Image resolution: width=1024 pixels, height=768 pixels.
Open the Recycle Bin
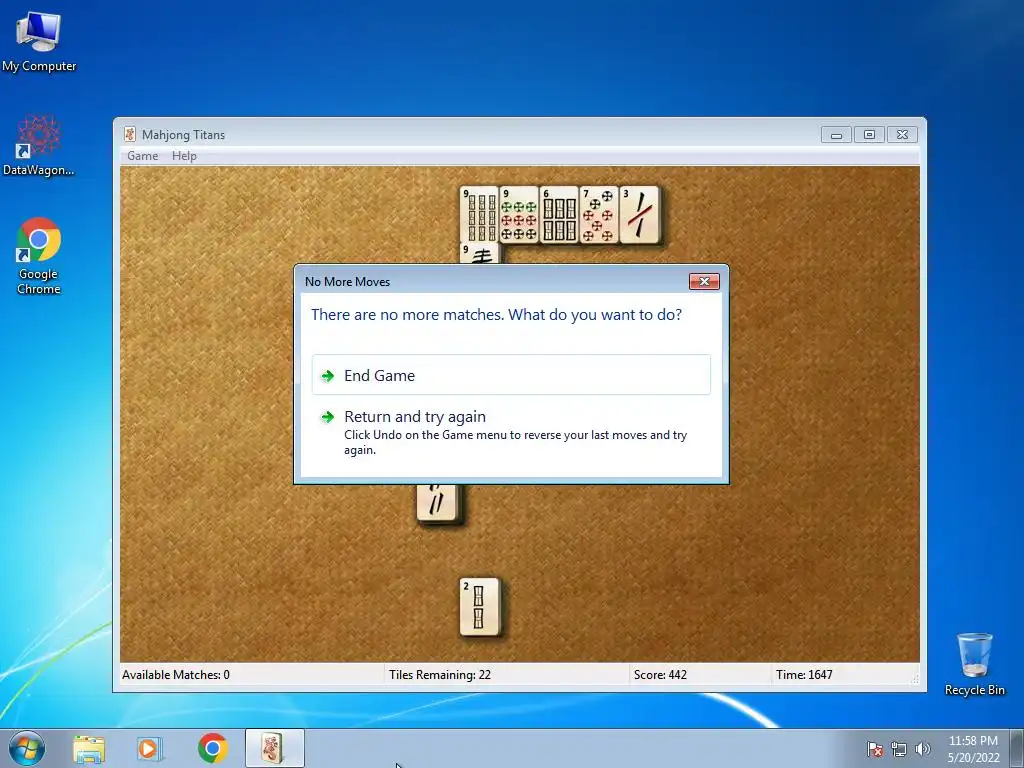click(x=974, y=664)
